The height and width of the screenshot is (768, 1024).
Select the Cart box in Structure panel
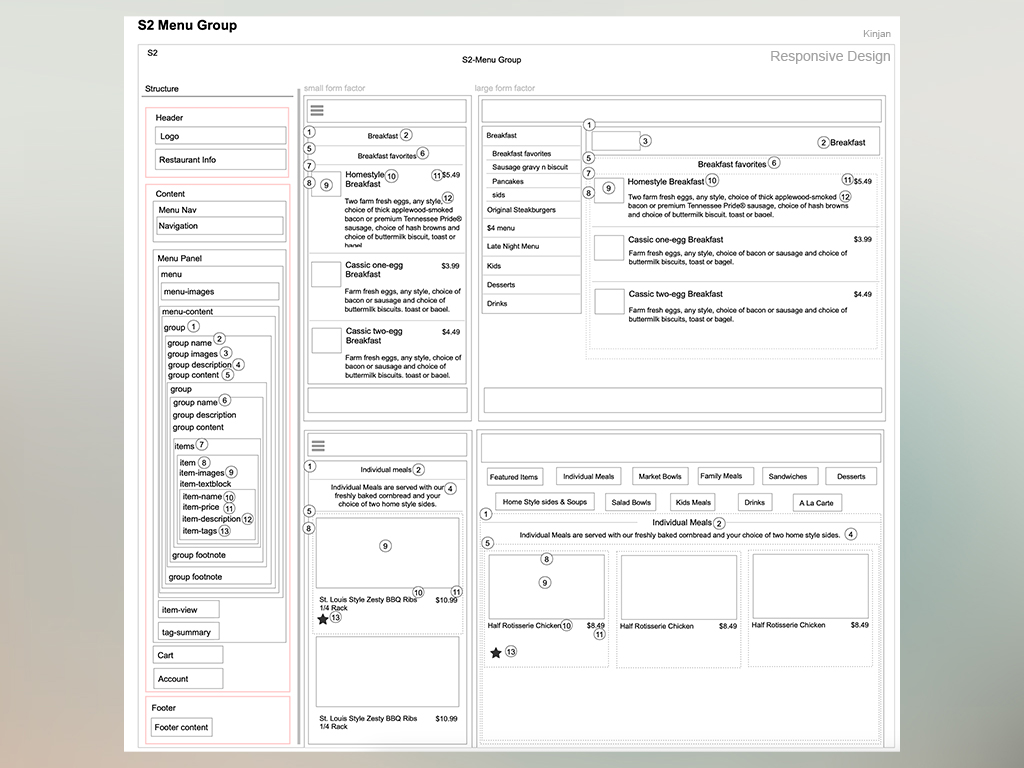pos(188,656)
